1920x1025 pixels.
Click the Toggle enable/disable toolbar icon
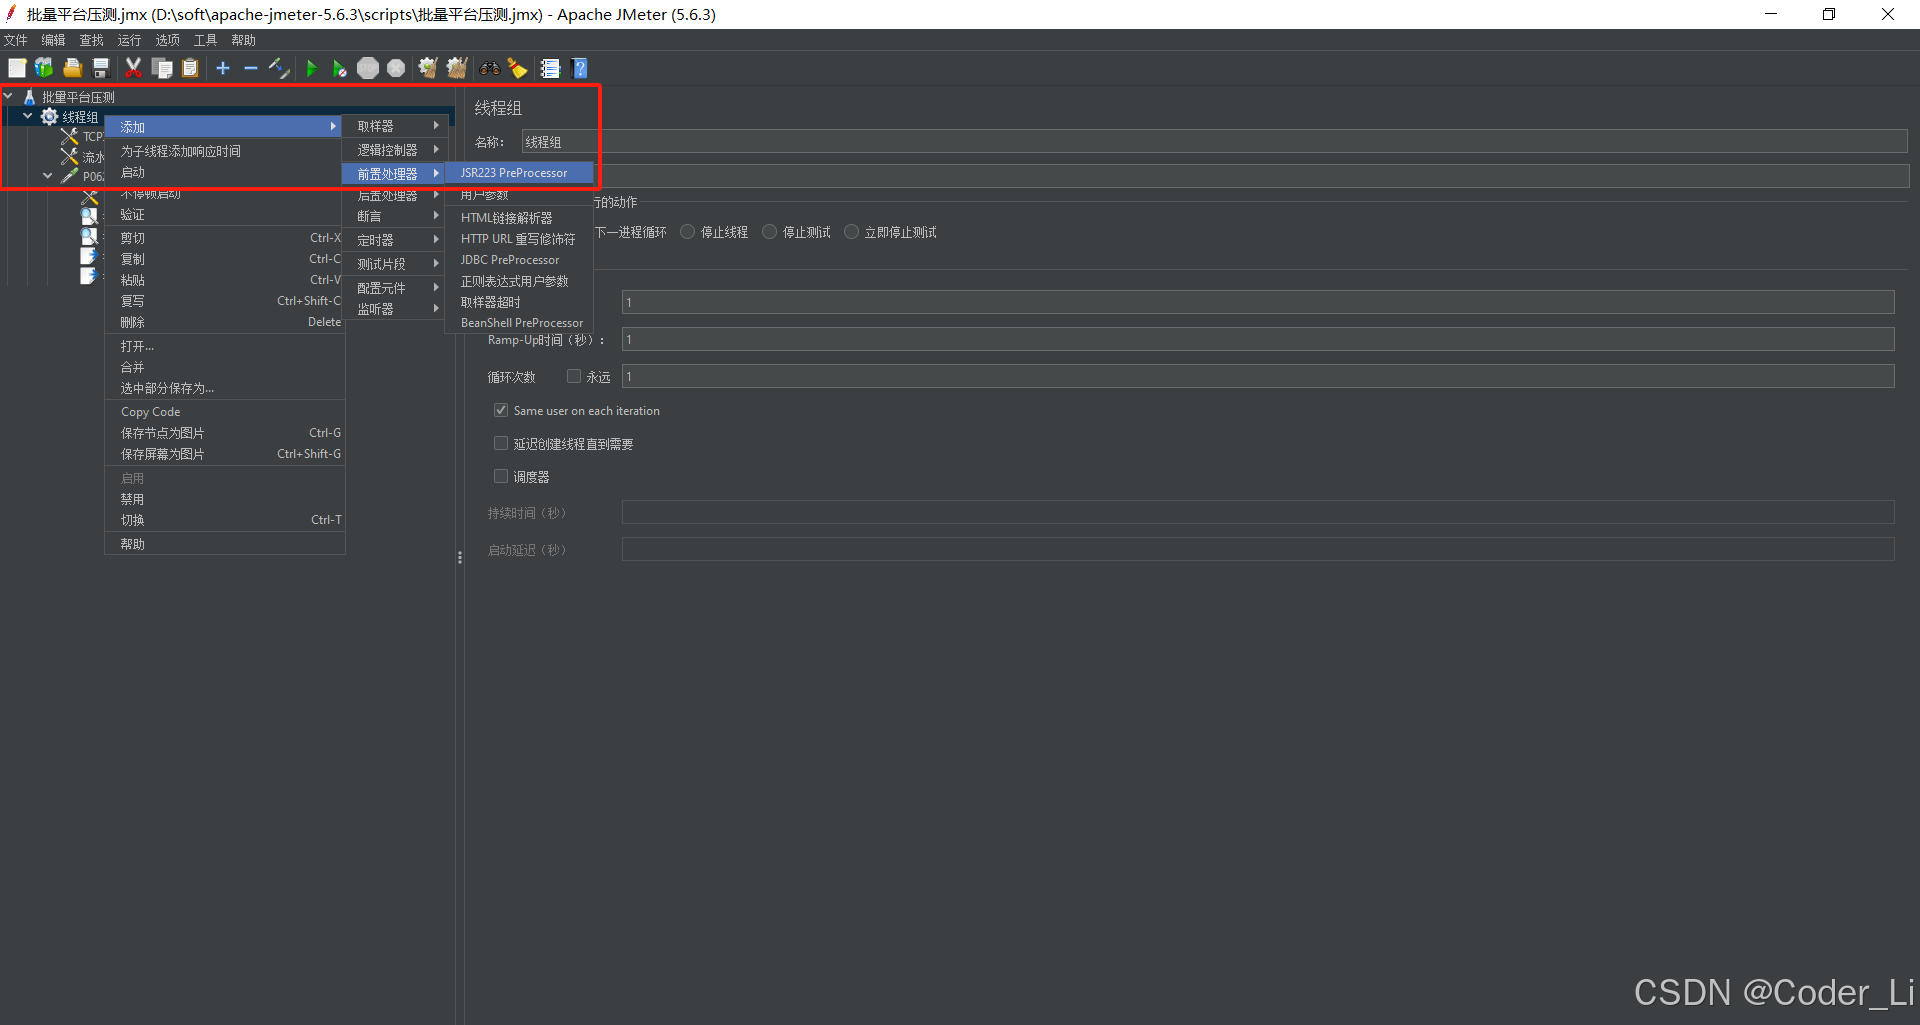pyautogui.click(x=279, y=68)
